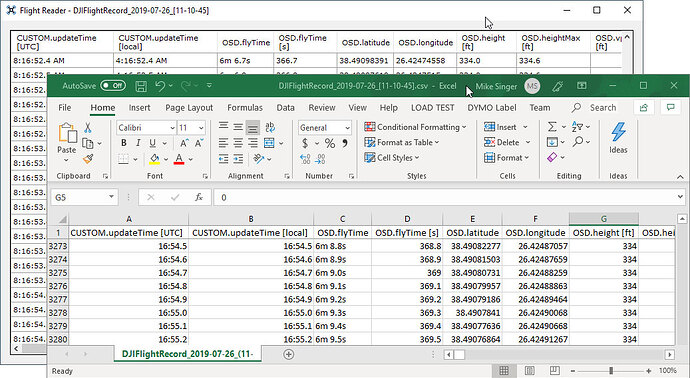Click the Redo icon
This screenshot has width=690, height=378.
point(186,86)
